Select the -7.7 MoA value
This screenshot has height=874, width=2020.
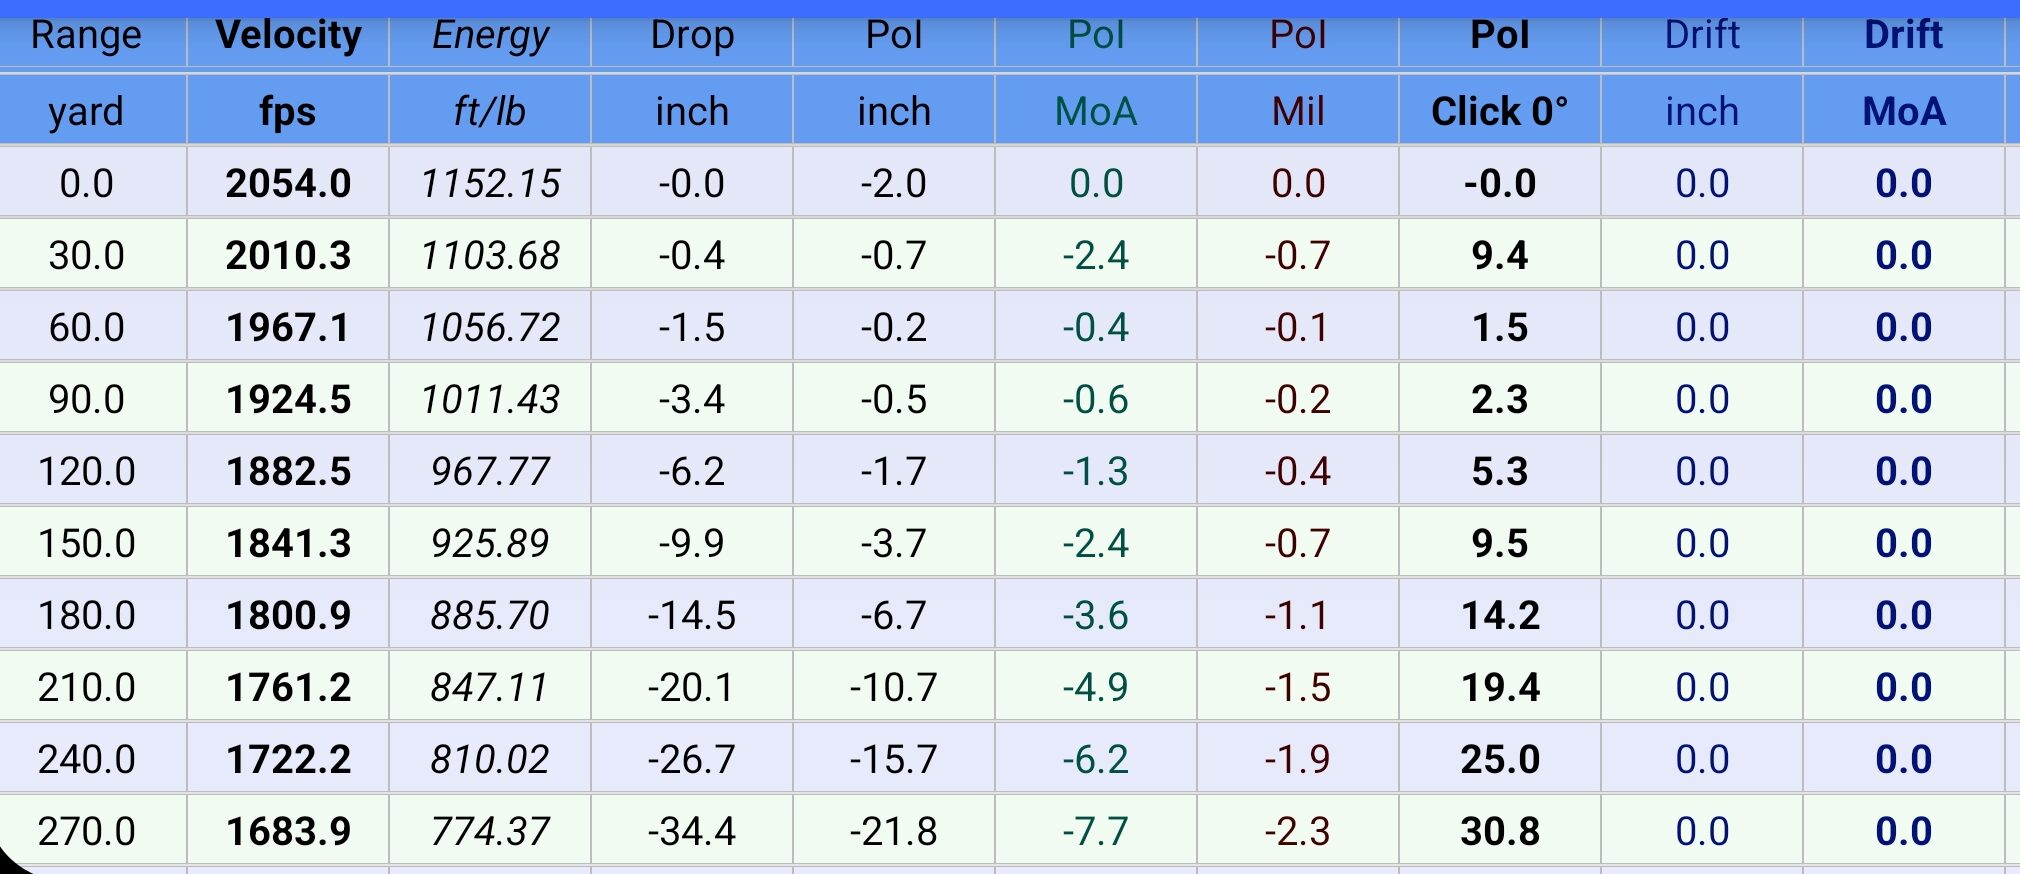[1095, 831]
